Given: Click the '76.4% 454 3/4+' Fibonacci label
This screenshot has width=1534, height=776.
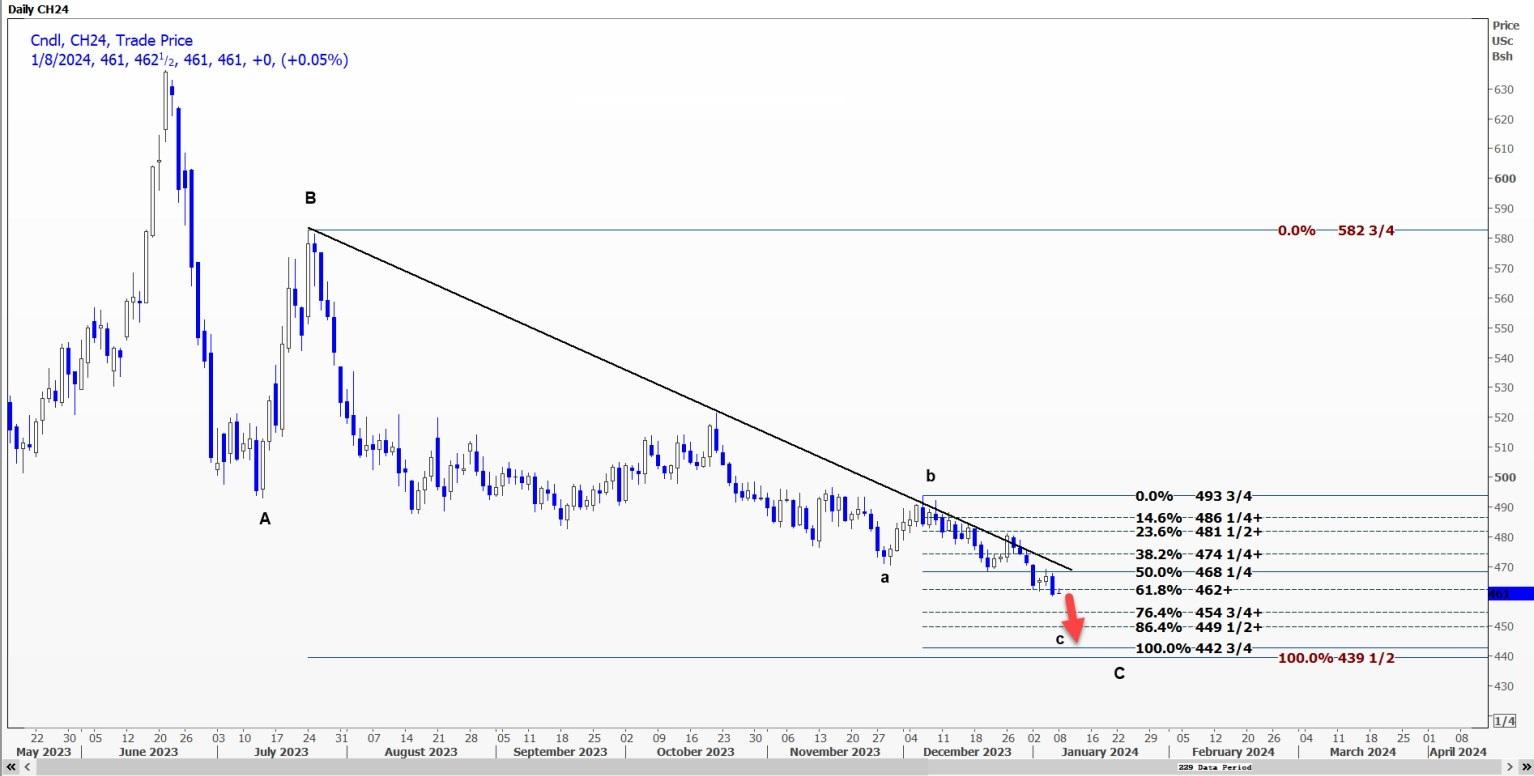Looking at the screenshot, I should (1198, 612).
